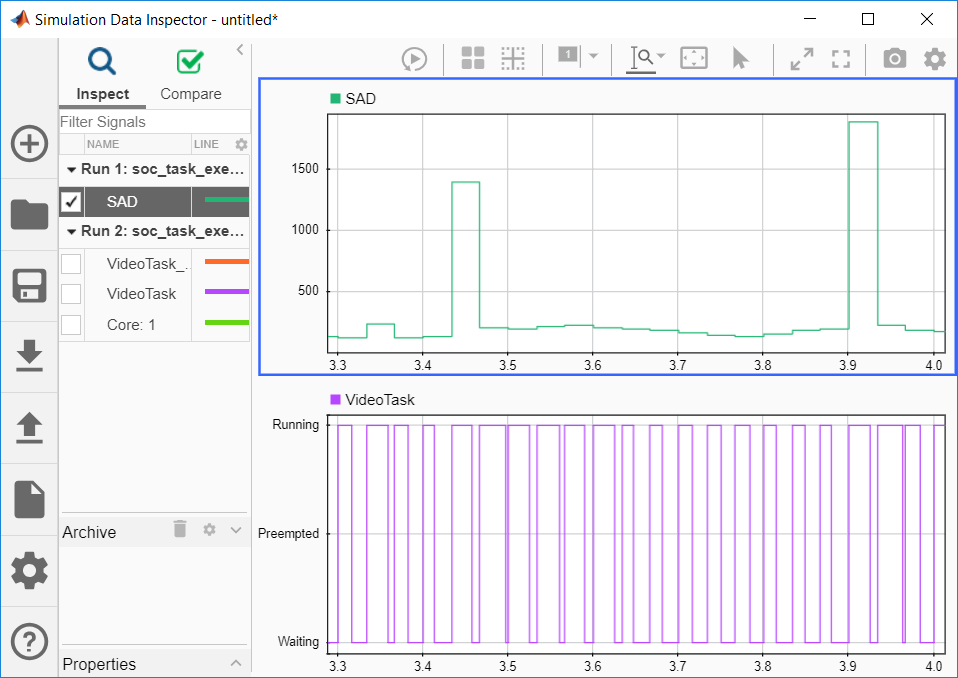The height and width of the screenshot is (678, 958).
Task: Maximize the Simulation Data Inspector window
Action: 868,19
